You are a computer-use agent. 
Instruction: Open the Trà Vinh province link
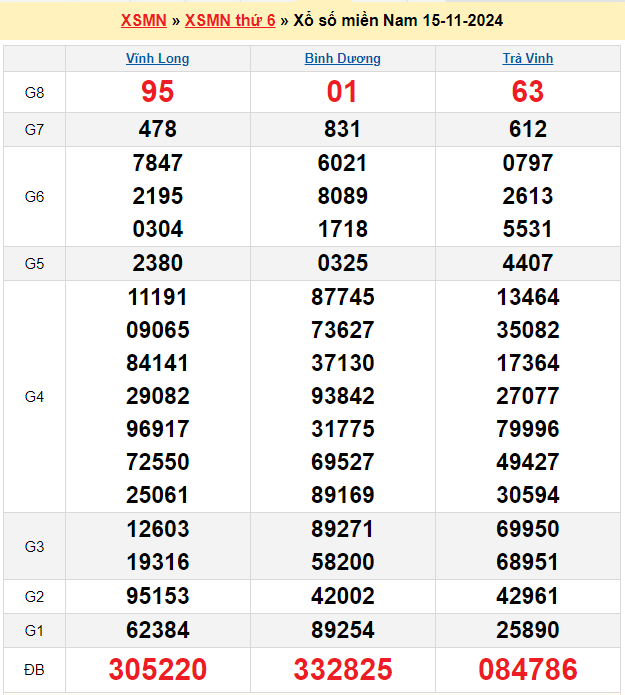(x=527, y=59)
